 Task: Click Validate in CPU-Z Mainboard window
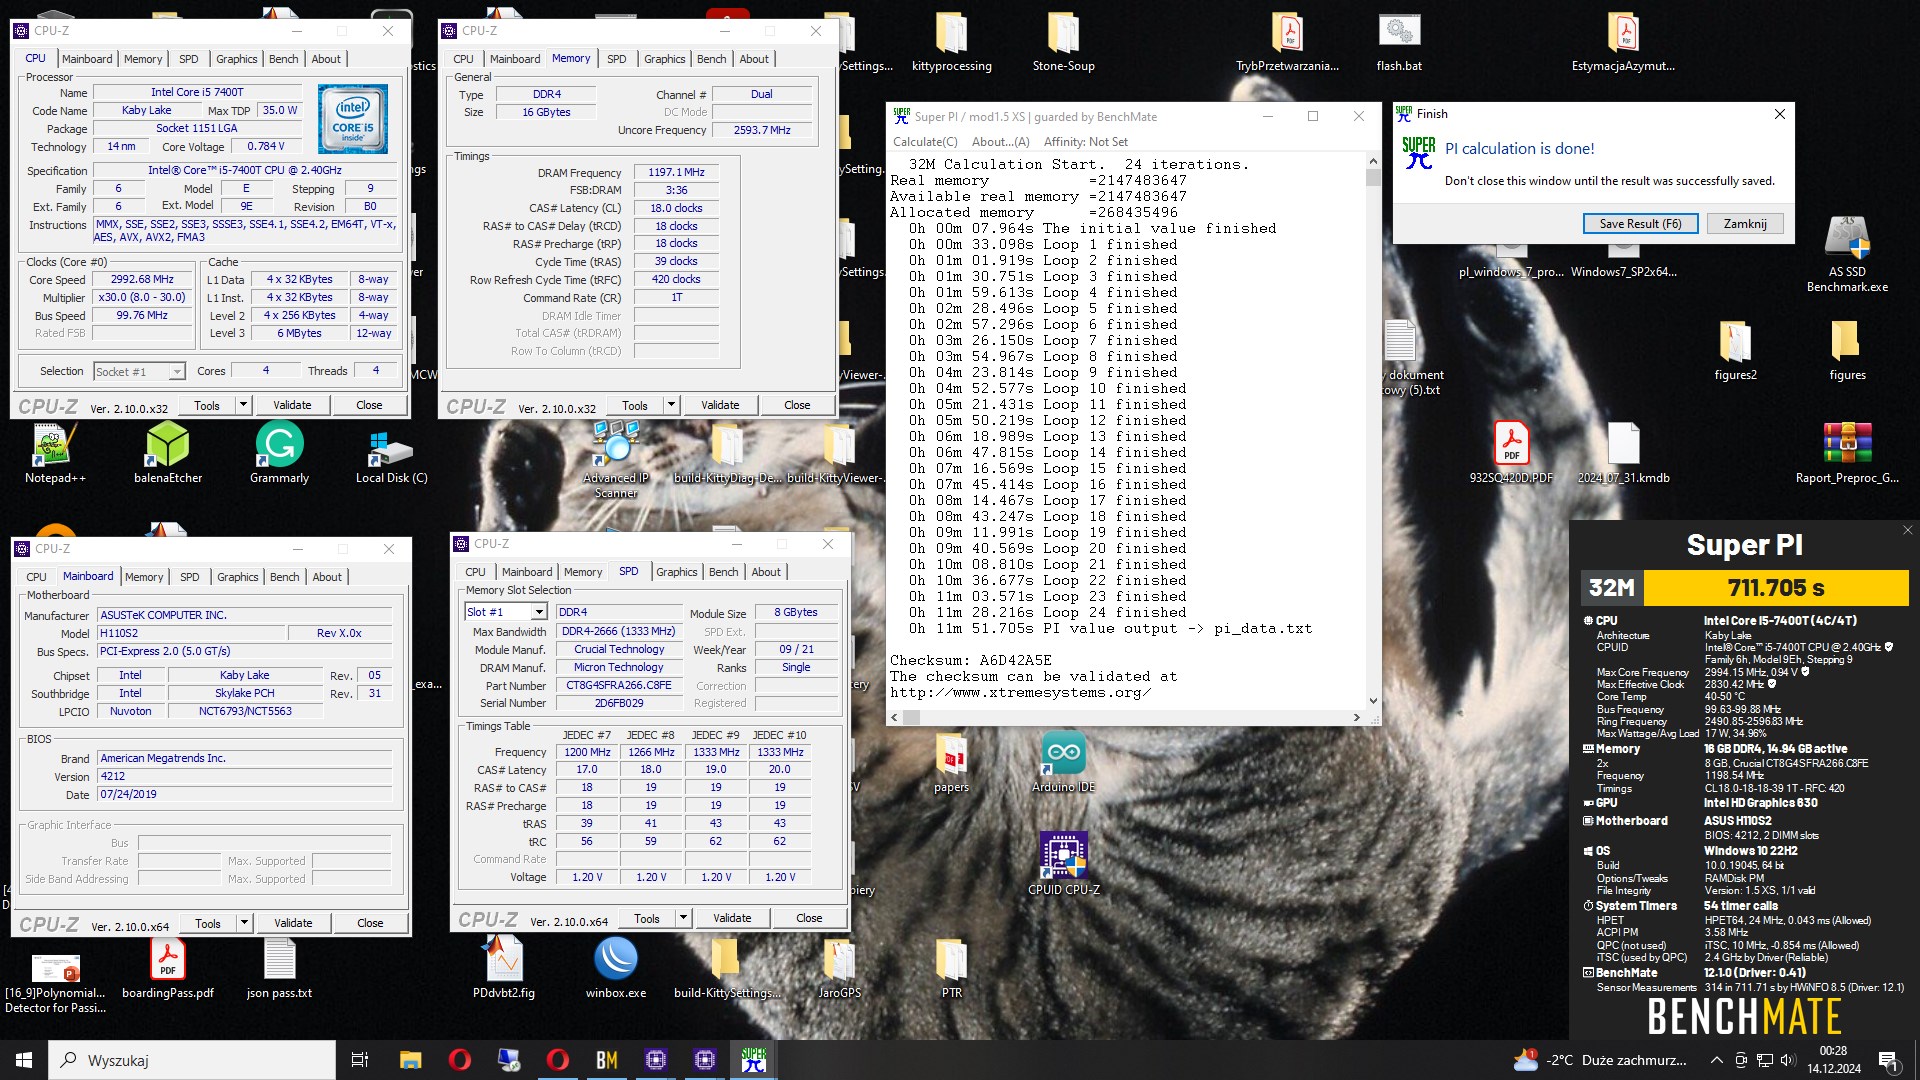(293, 923)
